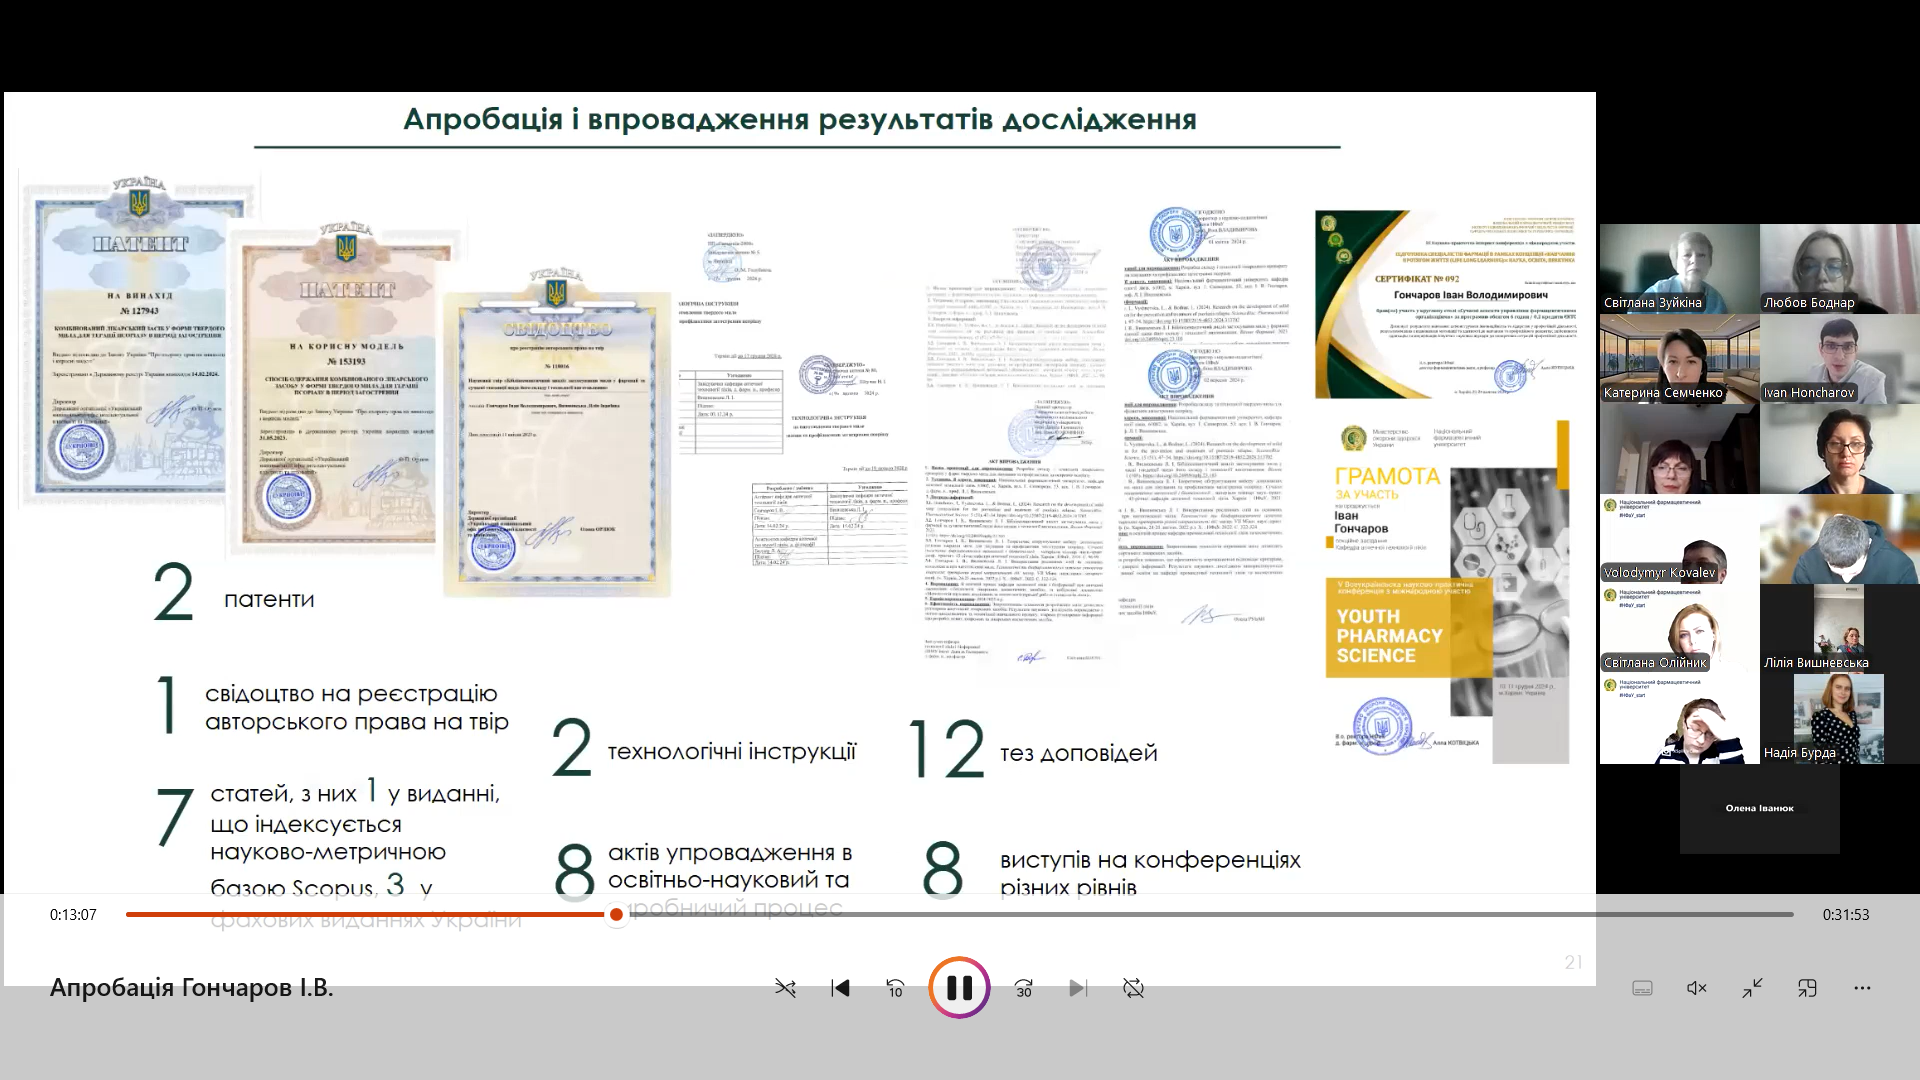Select Любов Боднар participant video tile

pyautogui.click(x=1840, y=269)
